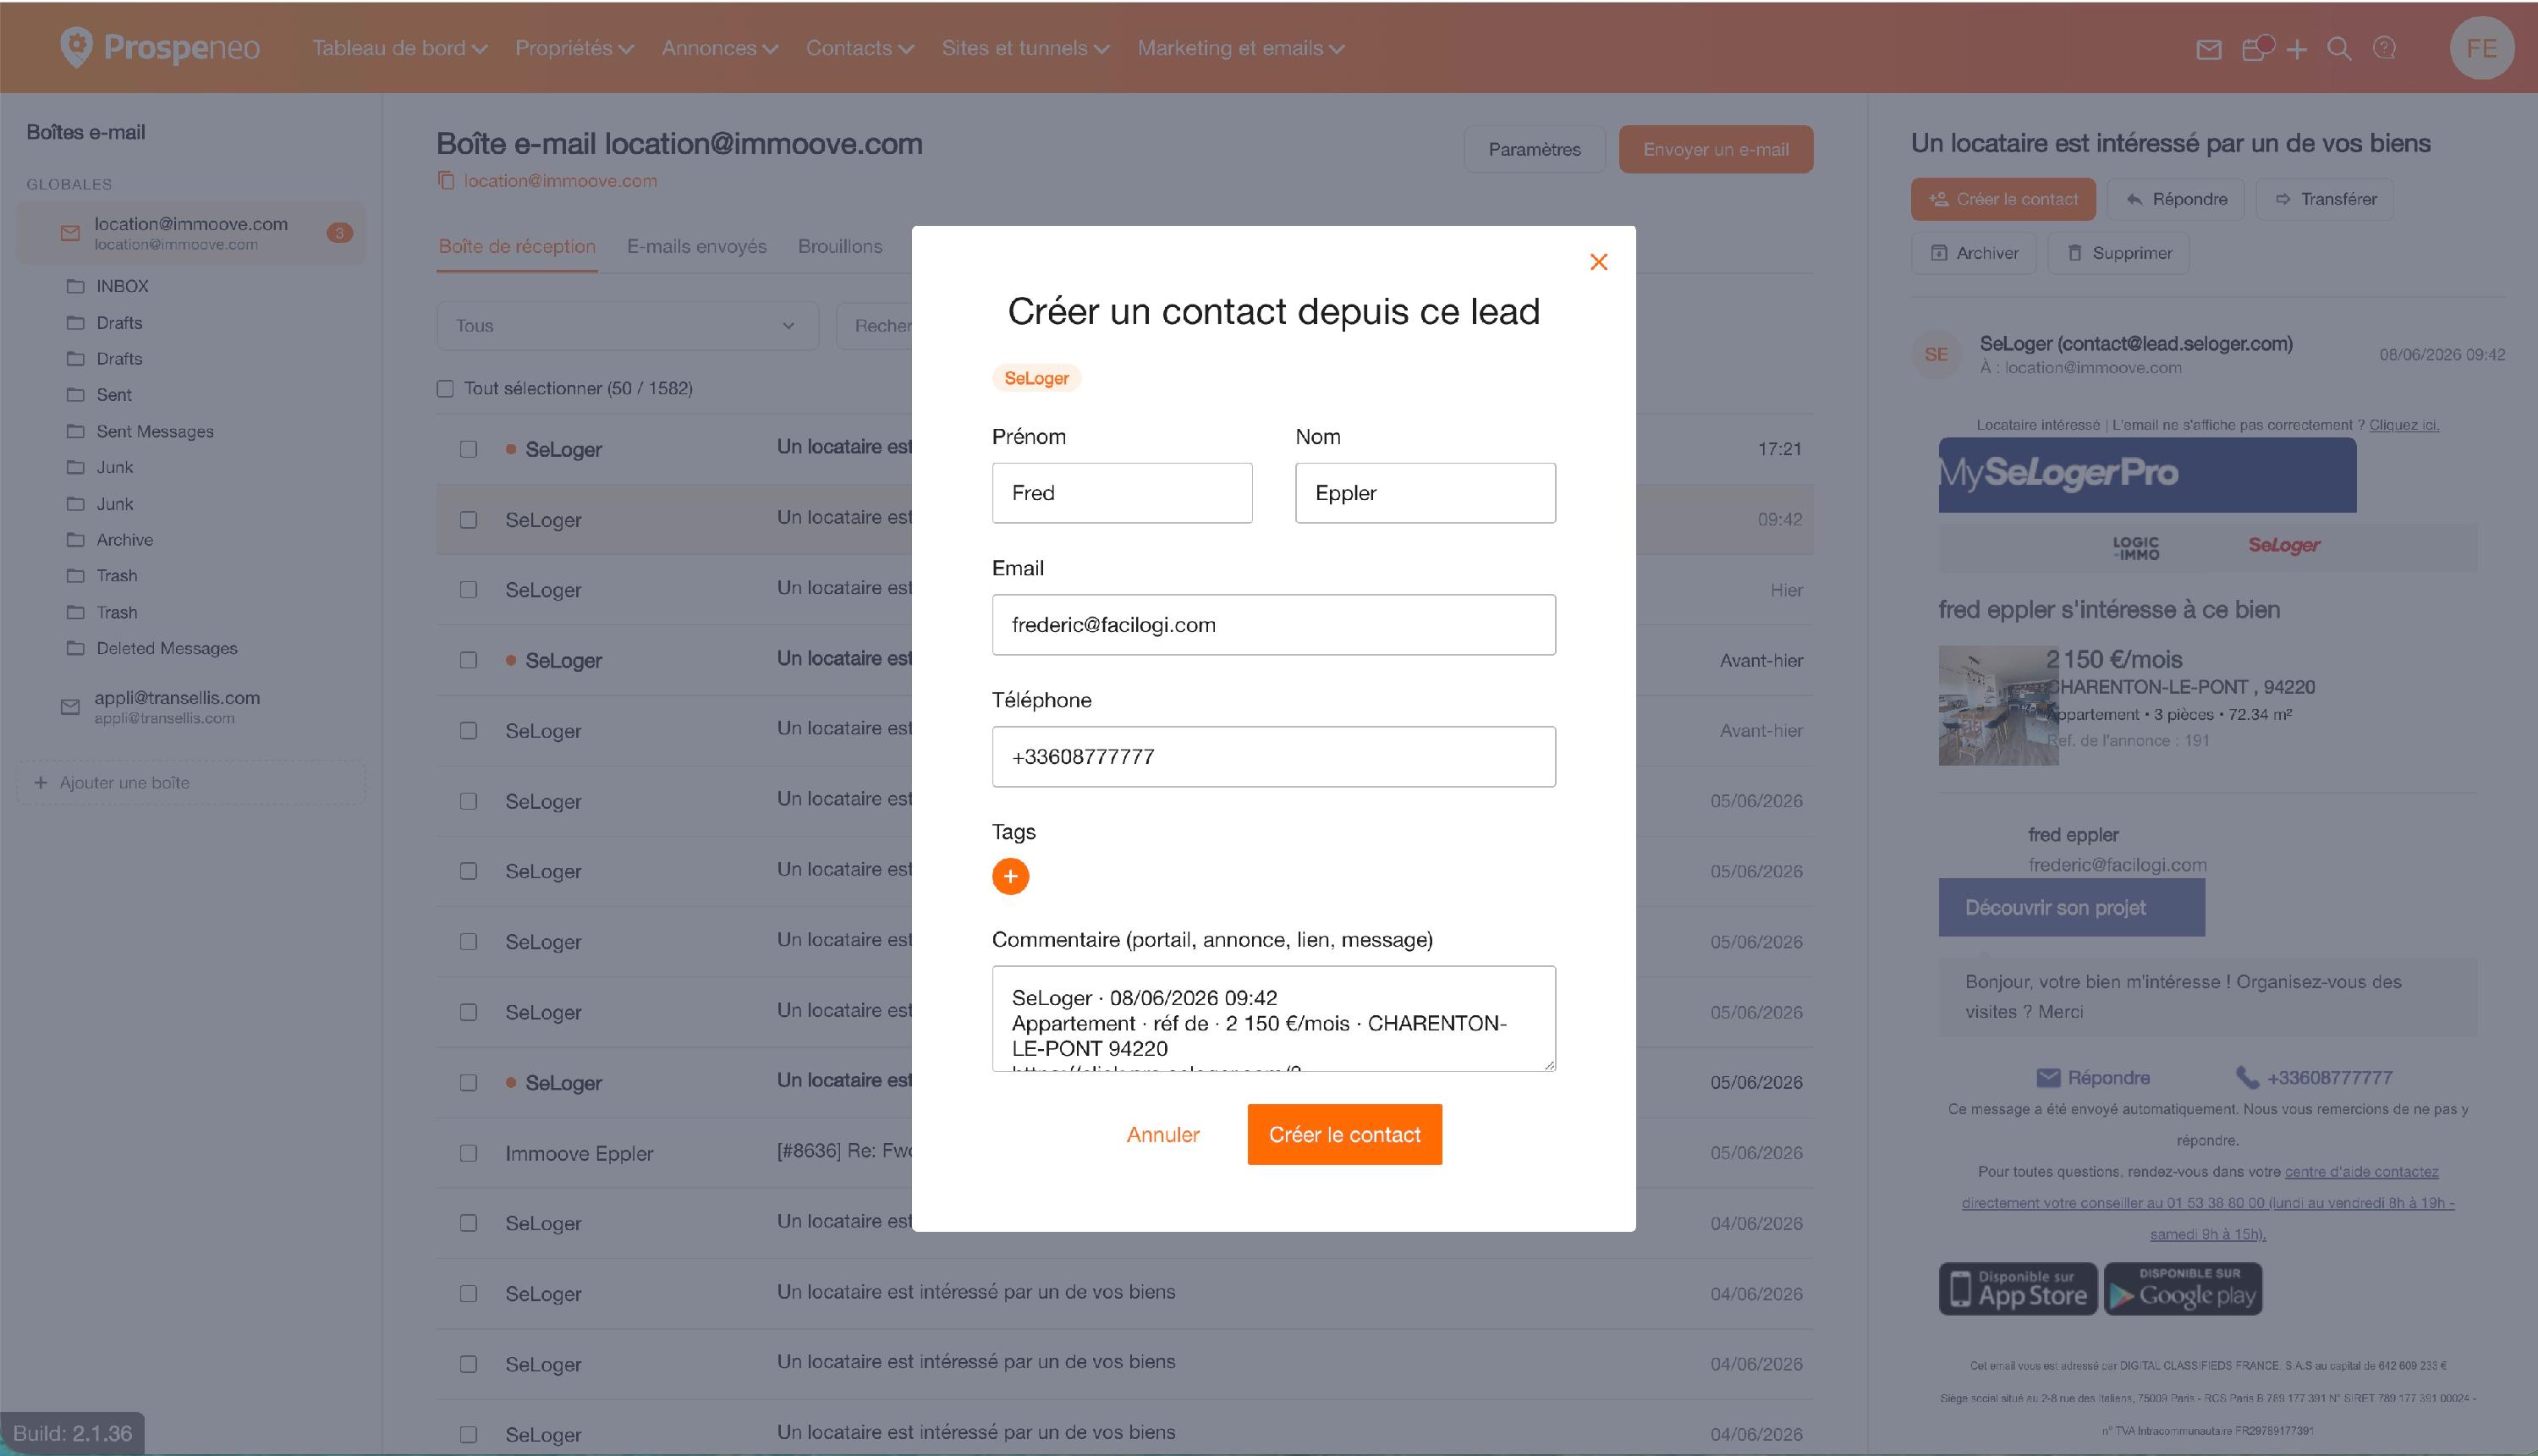Open the mail envelope icon in header
2538x1456 pixels.
coord(2208,49)
